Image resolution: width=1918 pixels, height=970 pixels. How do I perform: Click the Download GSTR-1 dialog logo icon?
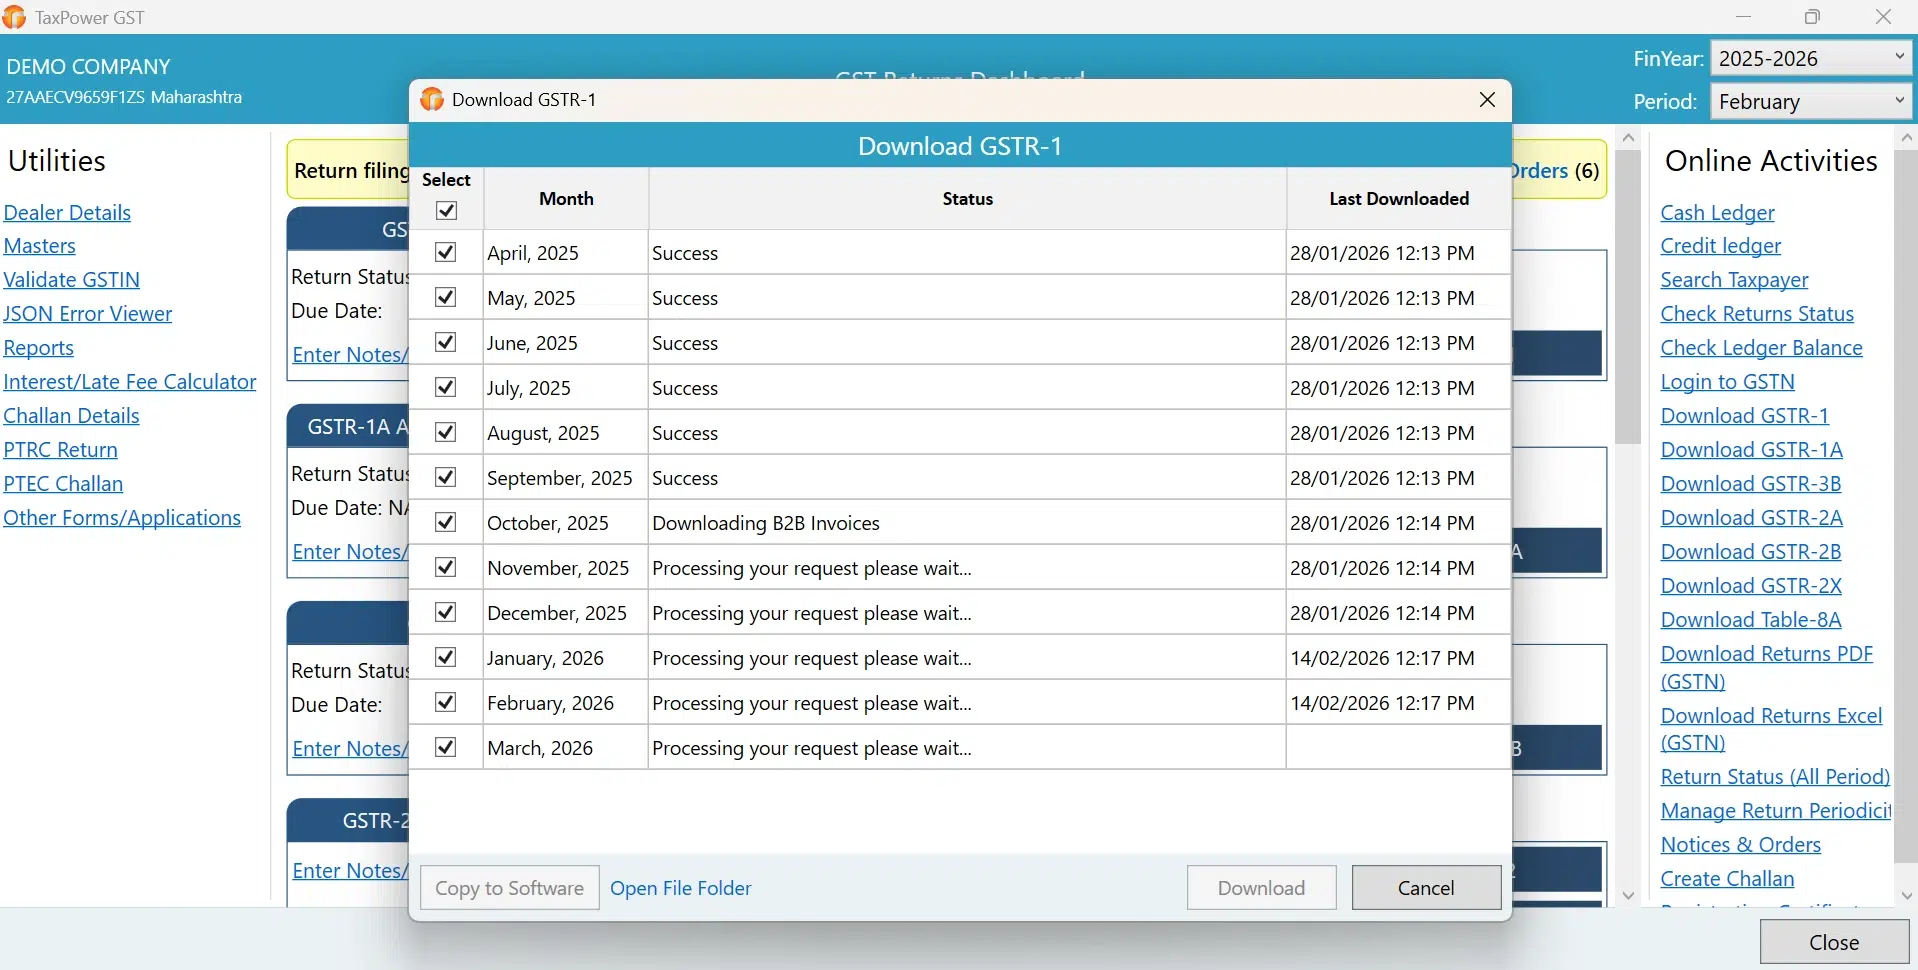432,99
